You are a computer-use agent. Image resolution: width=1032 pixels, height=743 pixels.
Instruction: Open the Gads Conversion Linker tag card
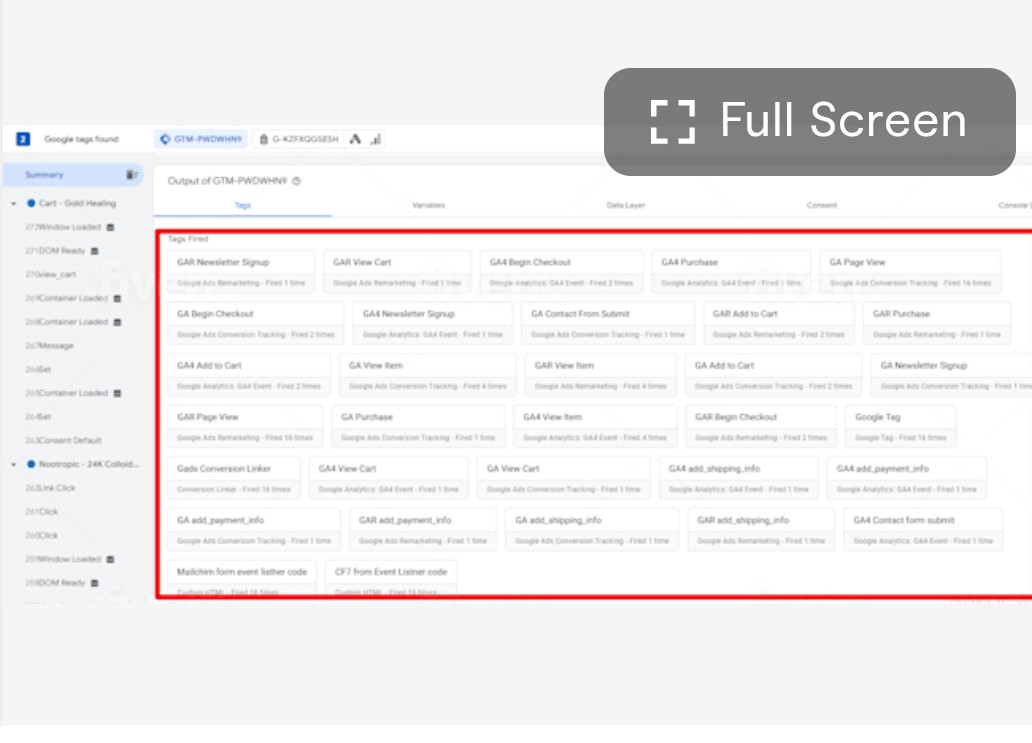click(x=233, y=478)
